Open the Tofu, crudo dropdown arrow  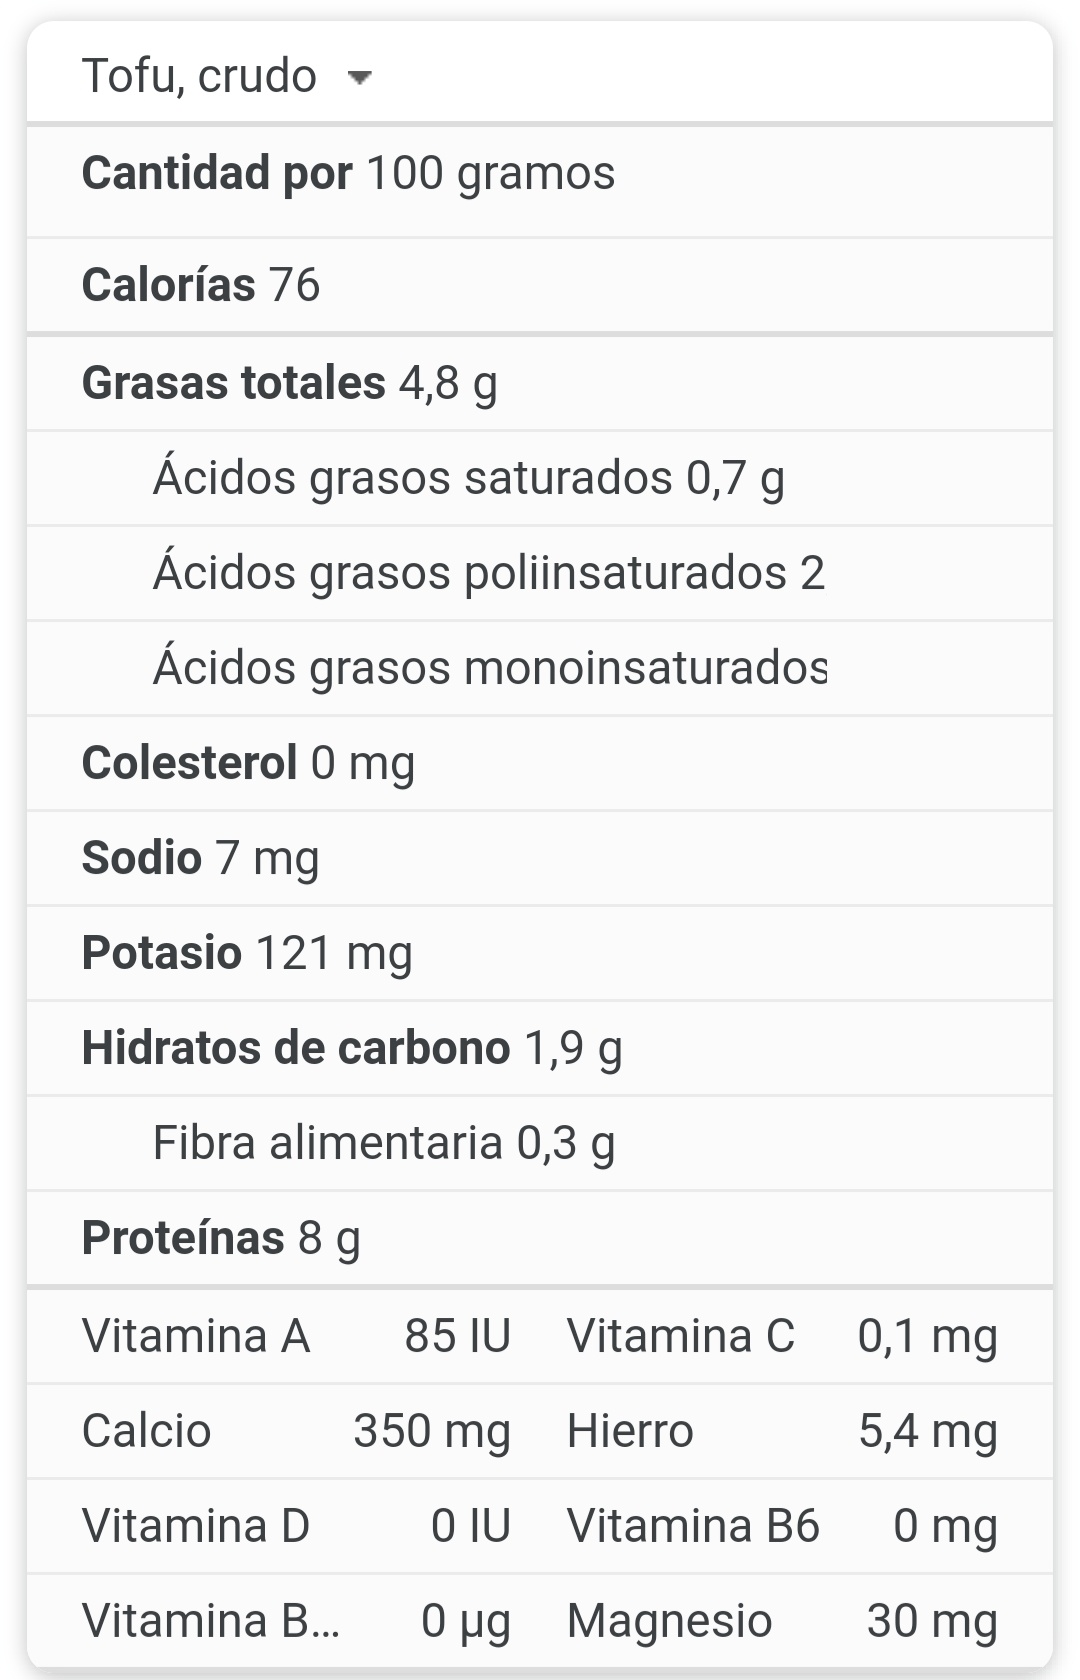tap(359, 78)
